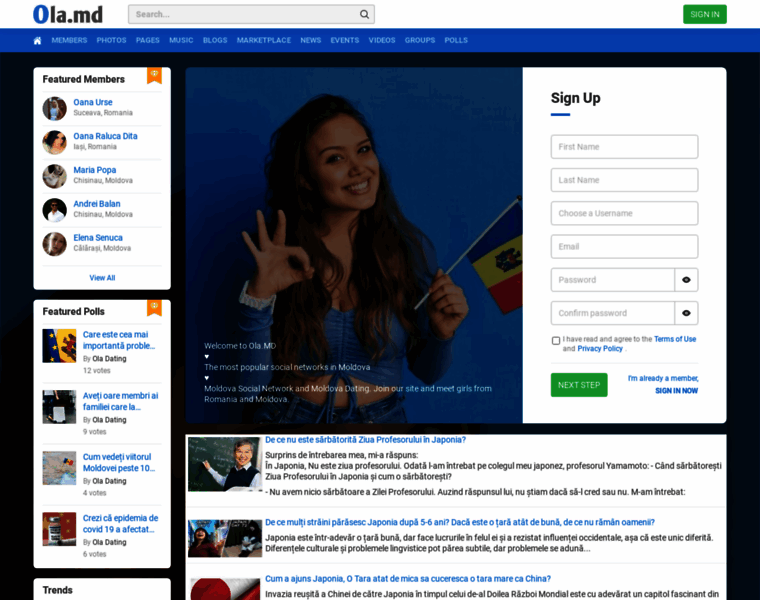Open the Pages menu item
This screenshot has width=760, height=600.
[148, 40]
